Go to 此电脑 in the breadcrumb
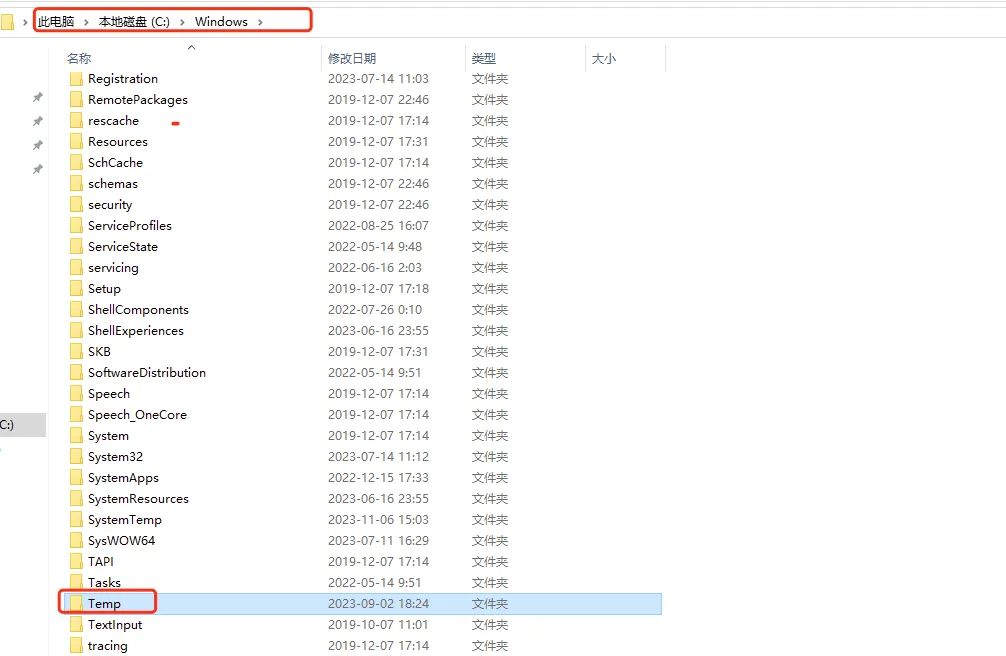 [56, 21]
